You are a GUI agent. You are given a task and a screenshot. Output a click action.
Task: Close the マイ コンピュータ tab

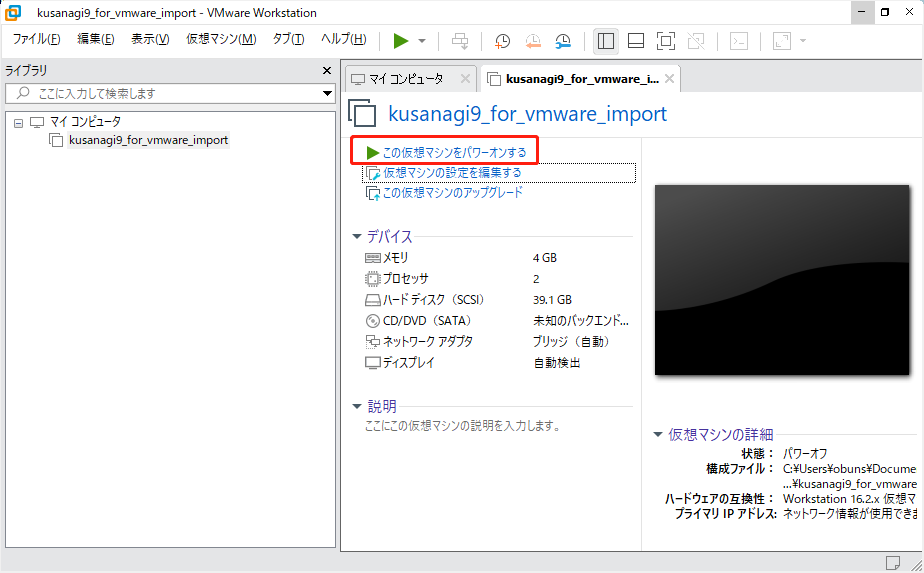[x=465, y=78]
